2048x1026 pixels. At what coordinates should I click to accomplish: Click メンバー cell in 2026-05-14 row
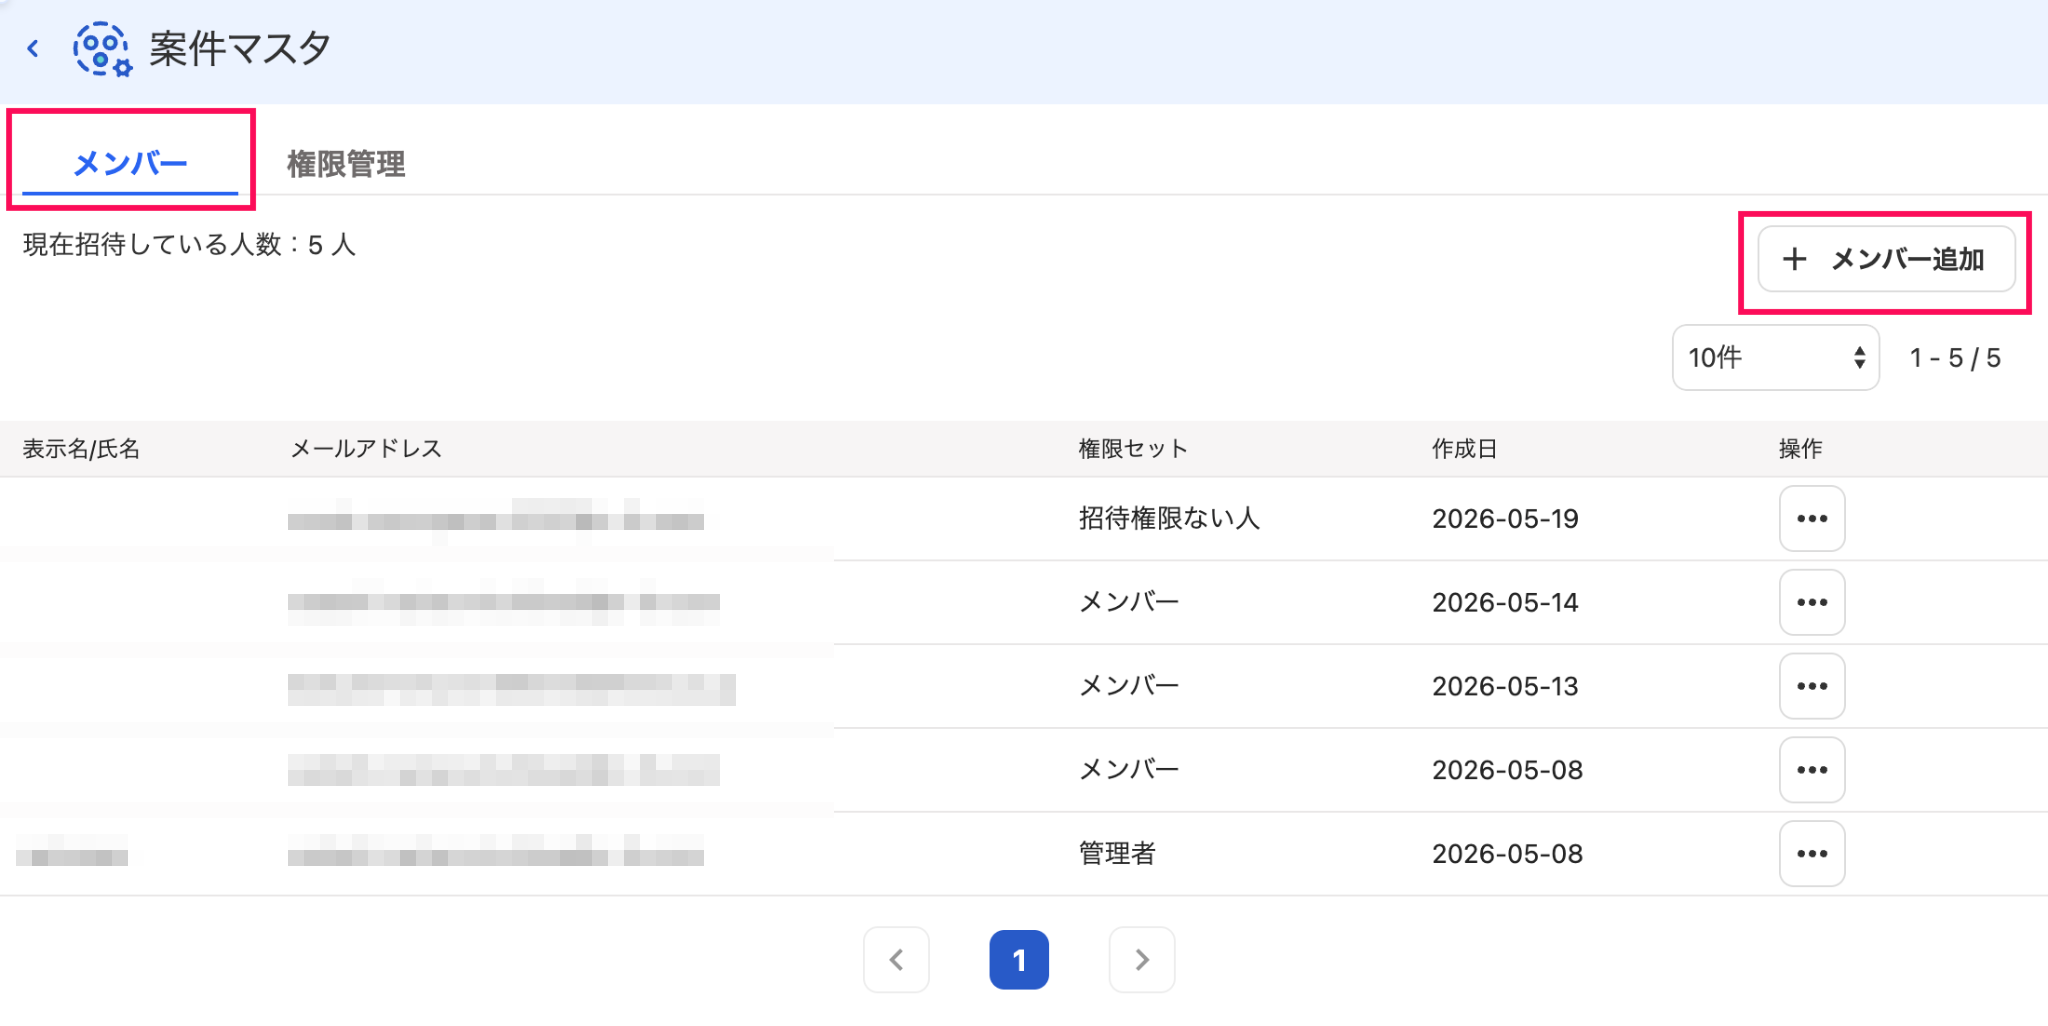coord(1129,602)
